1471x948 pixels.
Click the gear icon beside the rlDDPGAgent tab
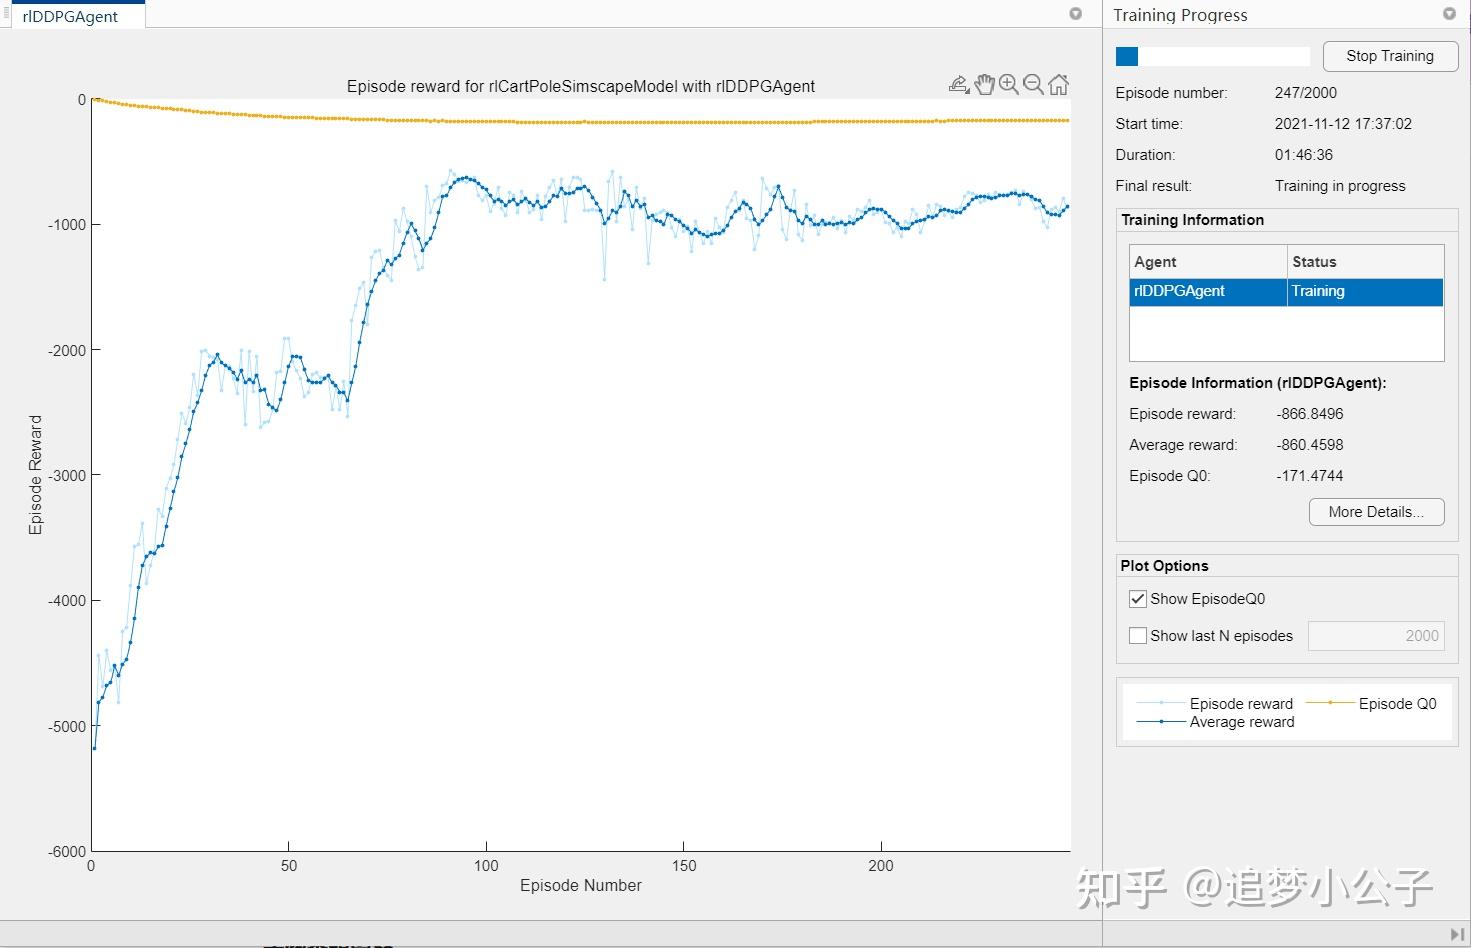click(1075, 13)
